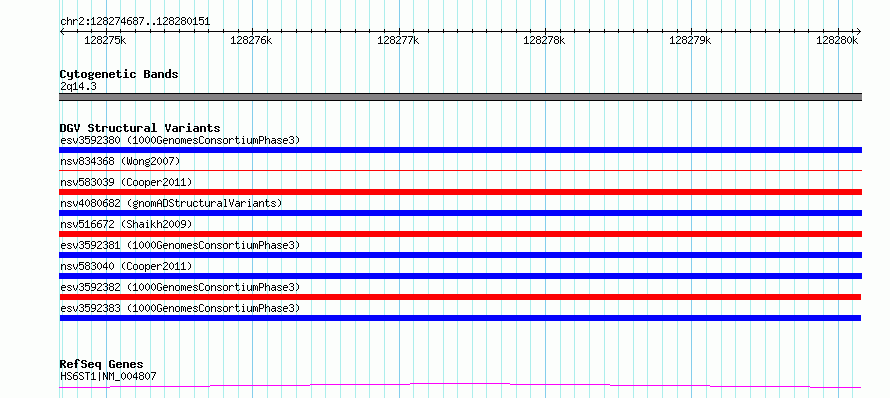Viewport: 890px width, 398px height.
Task: Click the 128277k ruler tick mark
Action: [x=399, y=31]
